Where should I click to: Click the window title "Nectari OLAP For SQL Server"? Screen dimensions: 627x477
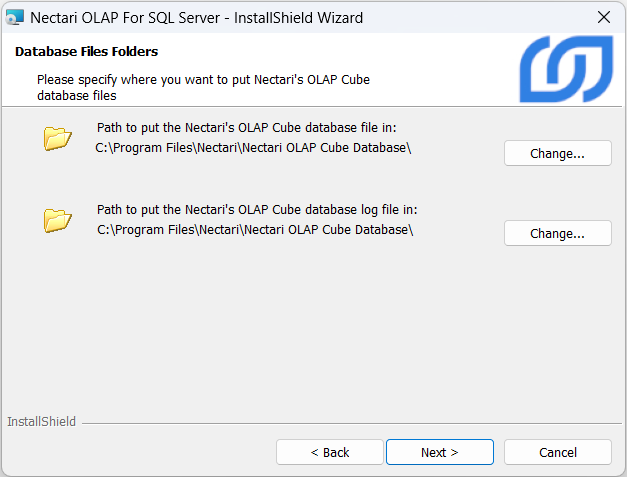[x=197, y=18]
